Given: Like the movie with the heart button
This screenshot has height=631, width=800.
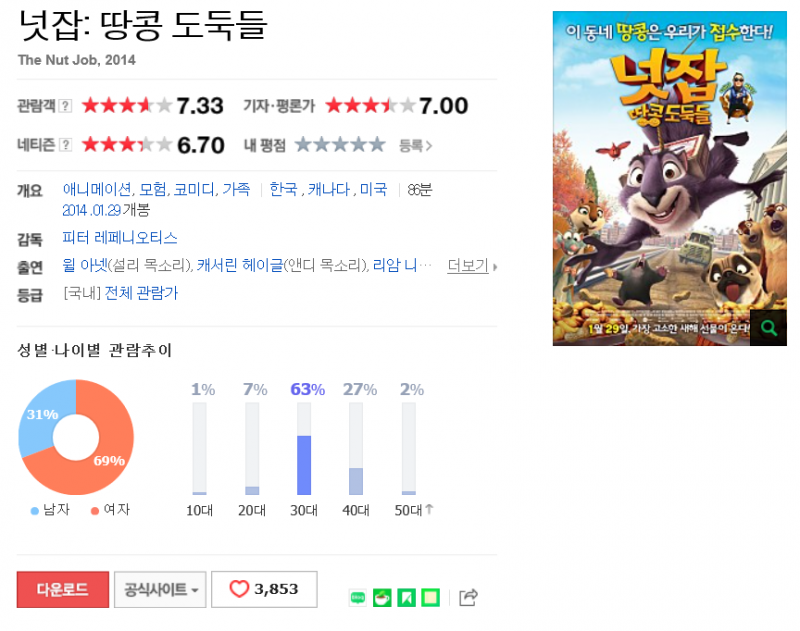Looking at the screenshot, I should coord(264,589).
